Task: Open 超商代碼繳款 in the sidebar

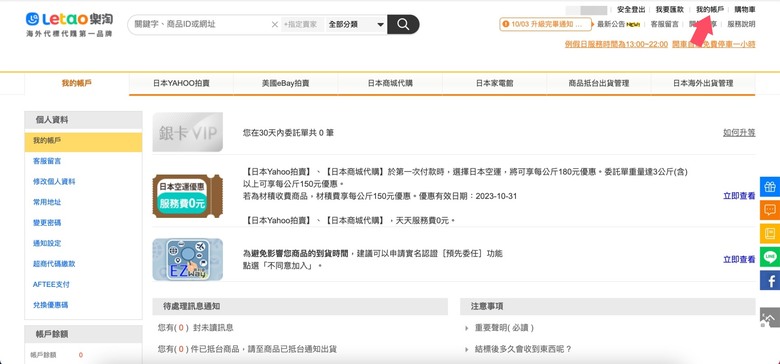Action: (x=54, y=264)
